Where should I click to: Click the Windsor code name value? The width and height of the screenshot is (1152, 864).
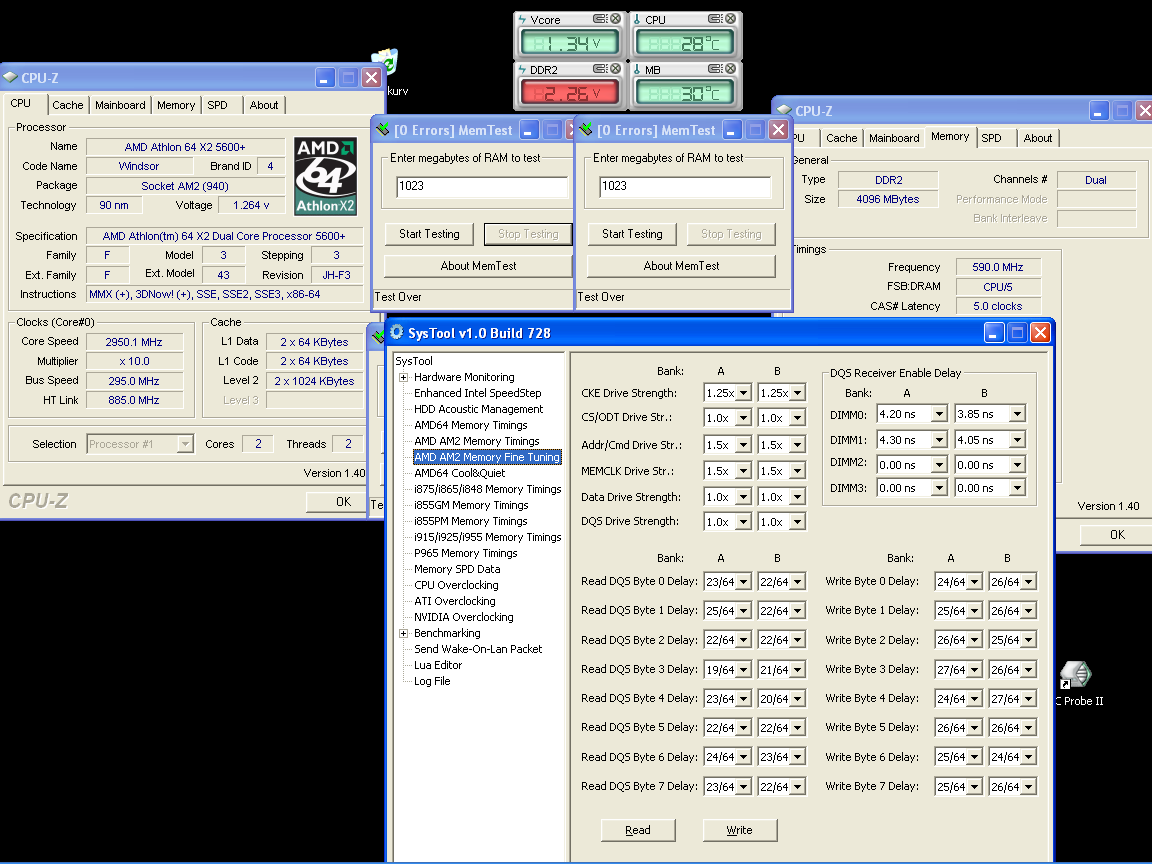pos(139,166)
